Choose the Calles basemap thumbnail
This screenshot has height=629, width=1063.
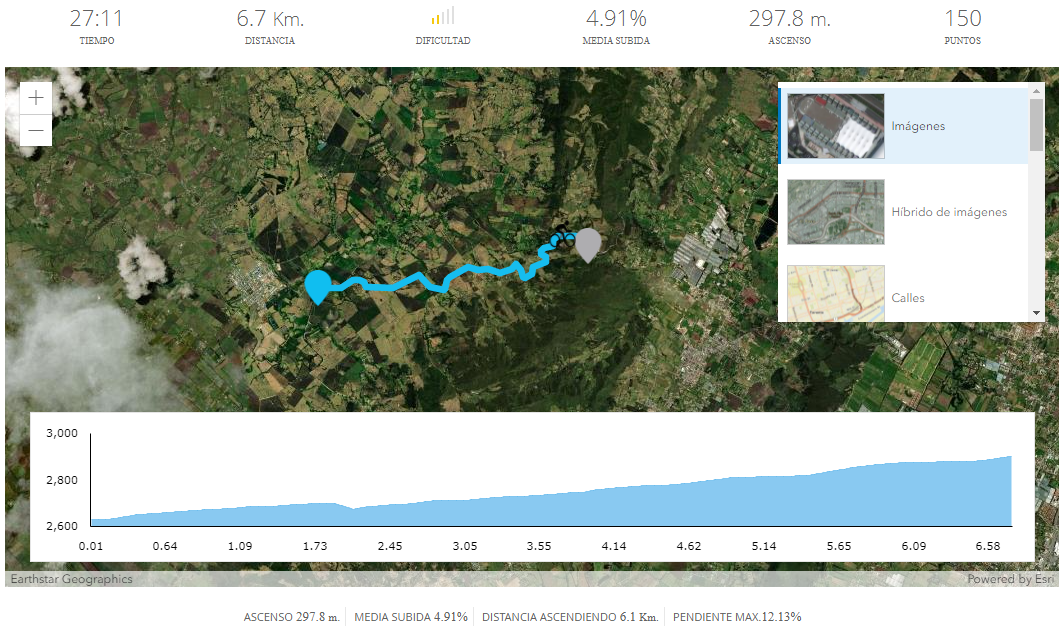click(x=836, y=293)
